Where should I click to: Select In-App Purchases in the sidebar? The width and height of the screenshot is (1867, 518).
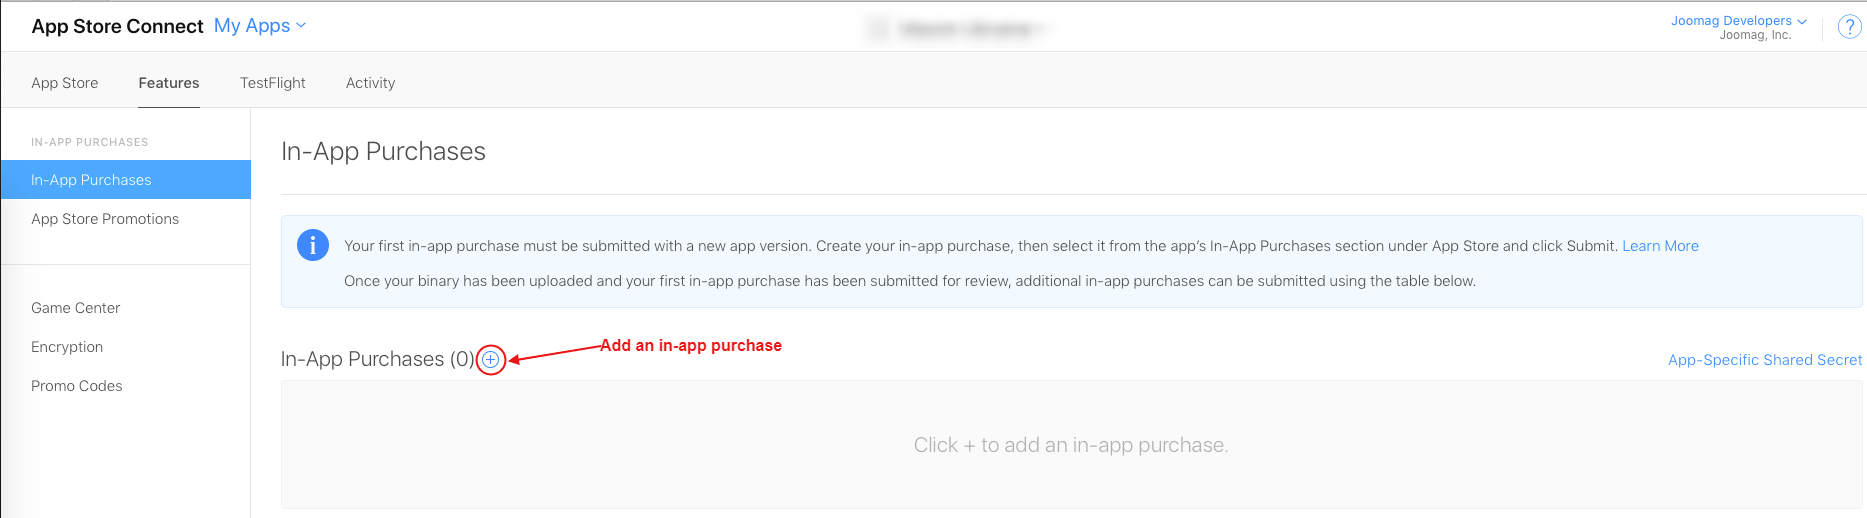[x=92, y=180]
